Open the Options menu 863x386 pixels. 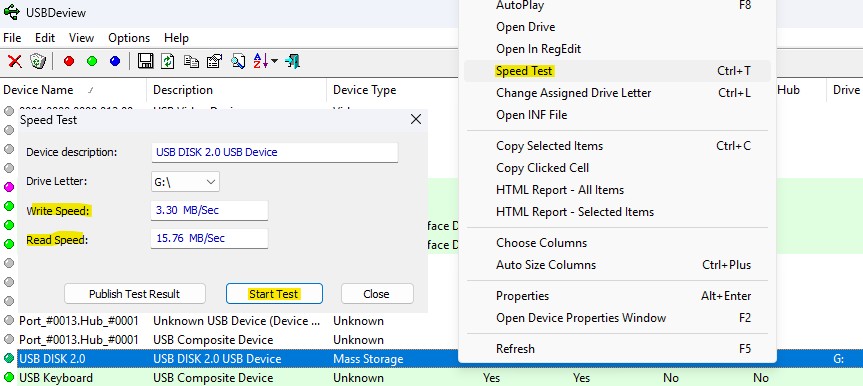[x=129, y=38]
